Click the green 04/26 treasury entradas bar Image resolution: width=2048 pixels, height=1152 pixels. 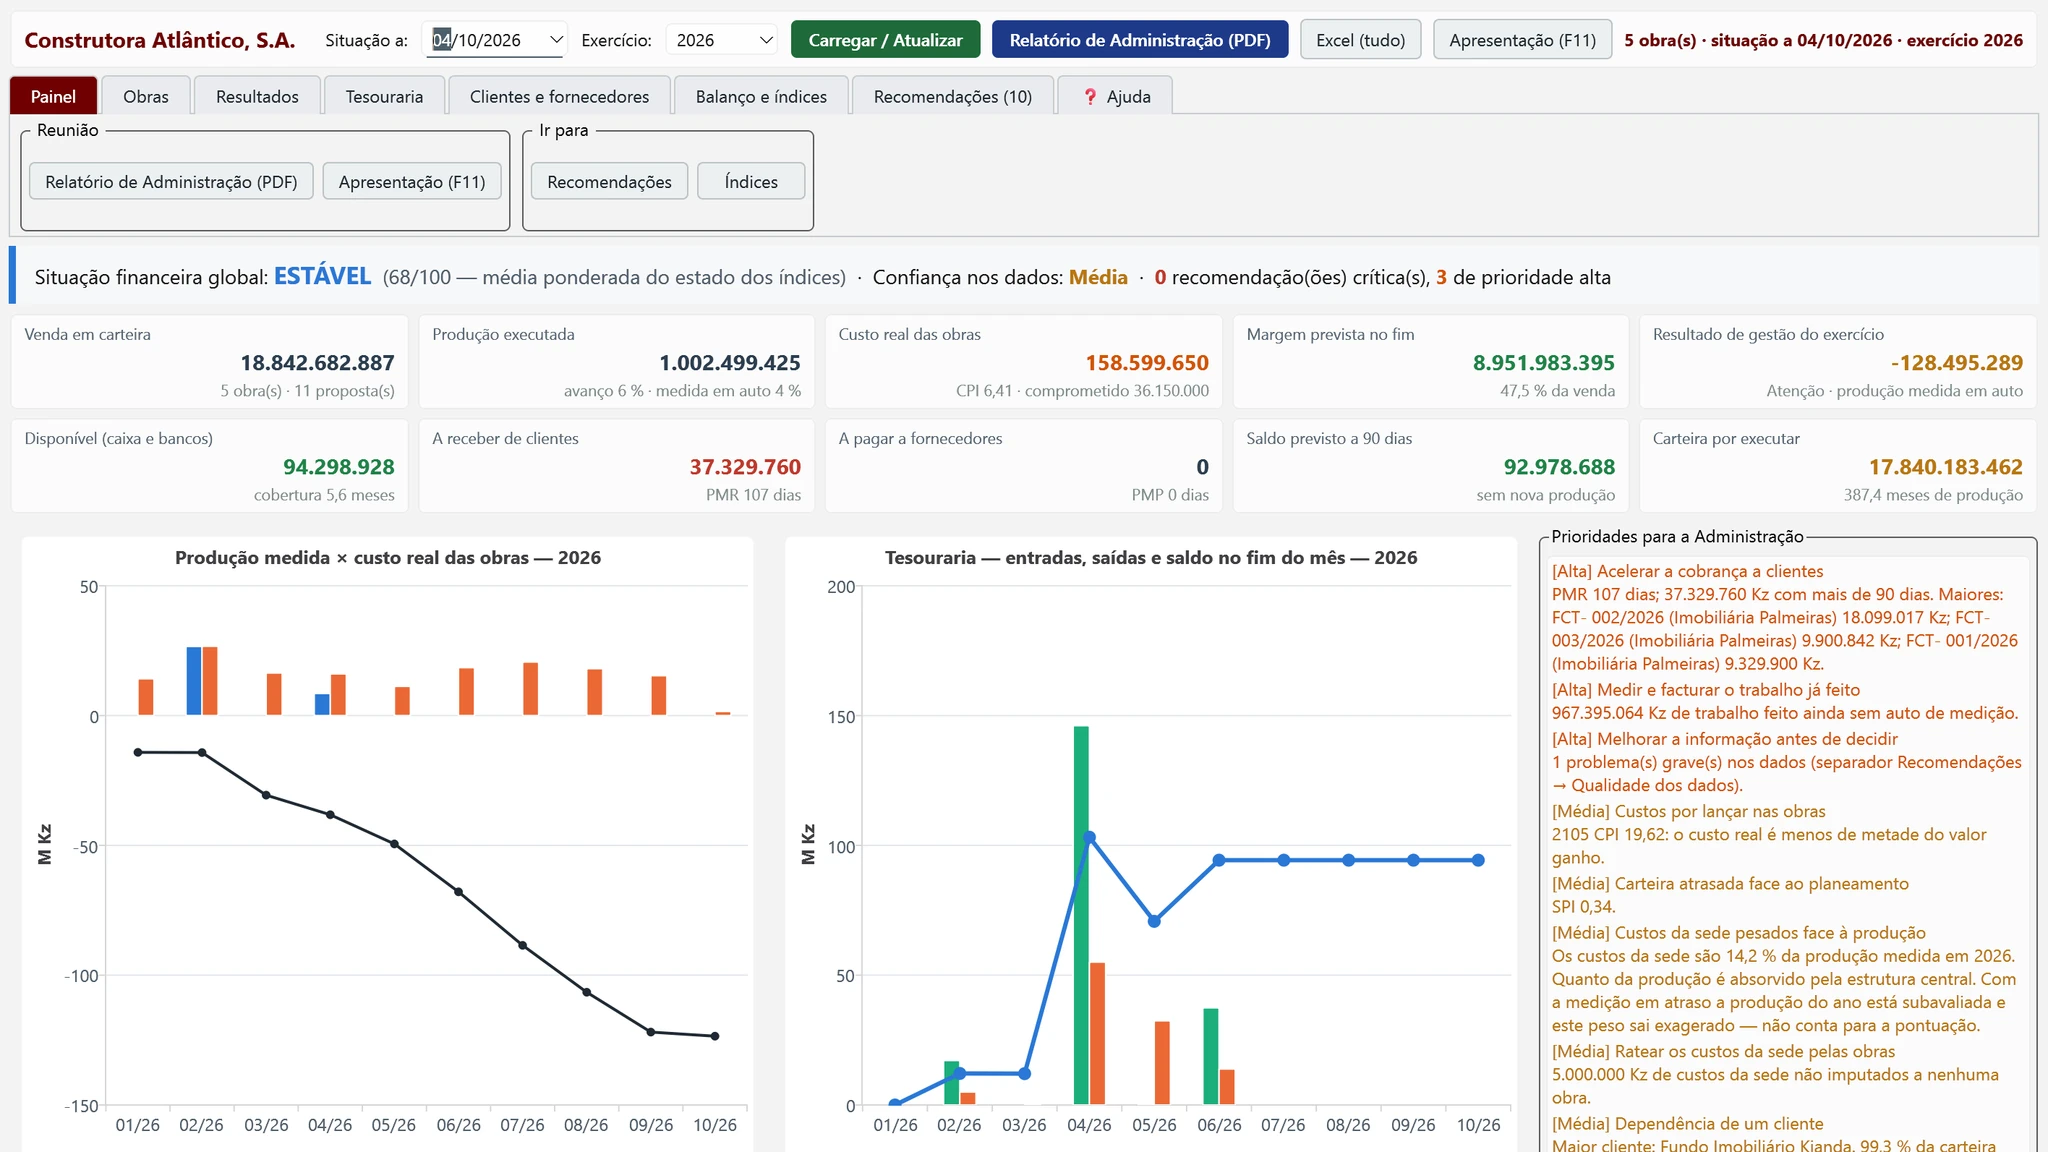pos(1081,915)
